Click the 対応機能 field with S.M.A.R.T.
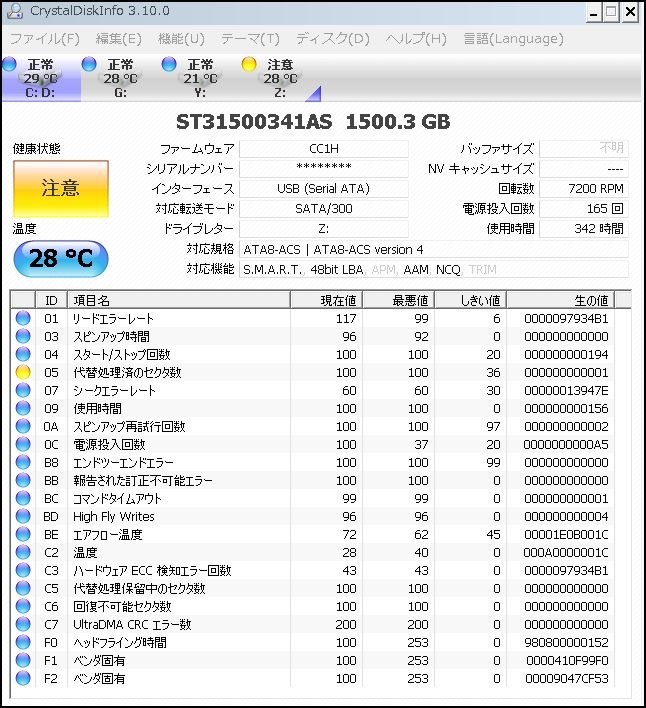This screenshot has height=708, width=646. point(433,270)
